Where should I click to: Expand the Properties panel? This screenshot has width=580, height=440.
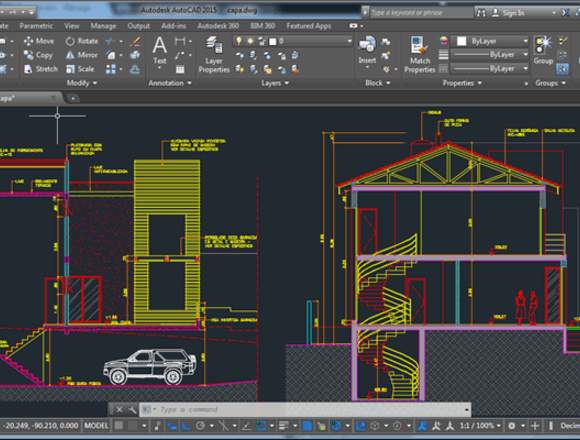pyautogui.click(x=462, y=83)
